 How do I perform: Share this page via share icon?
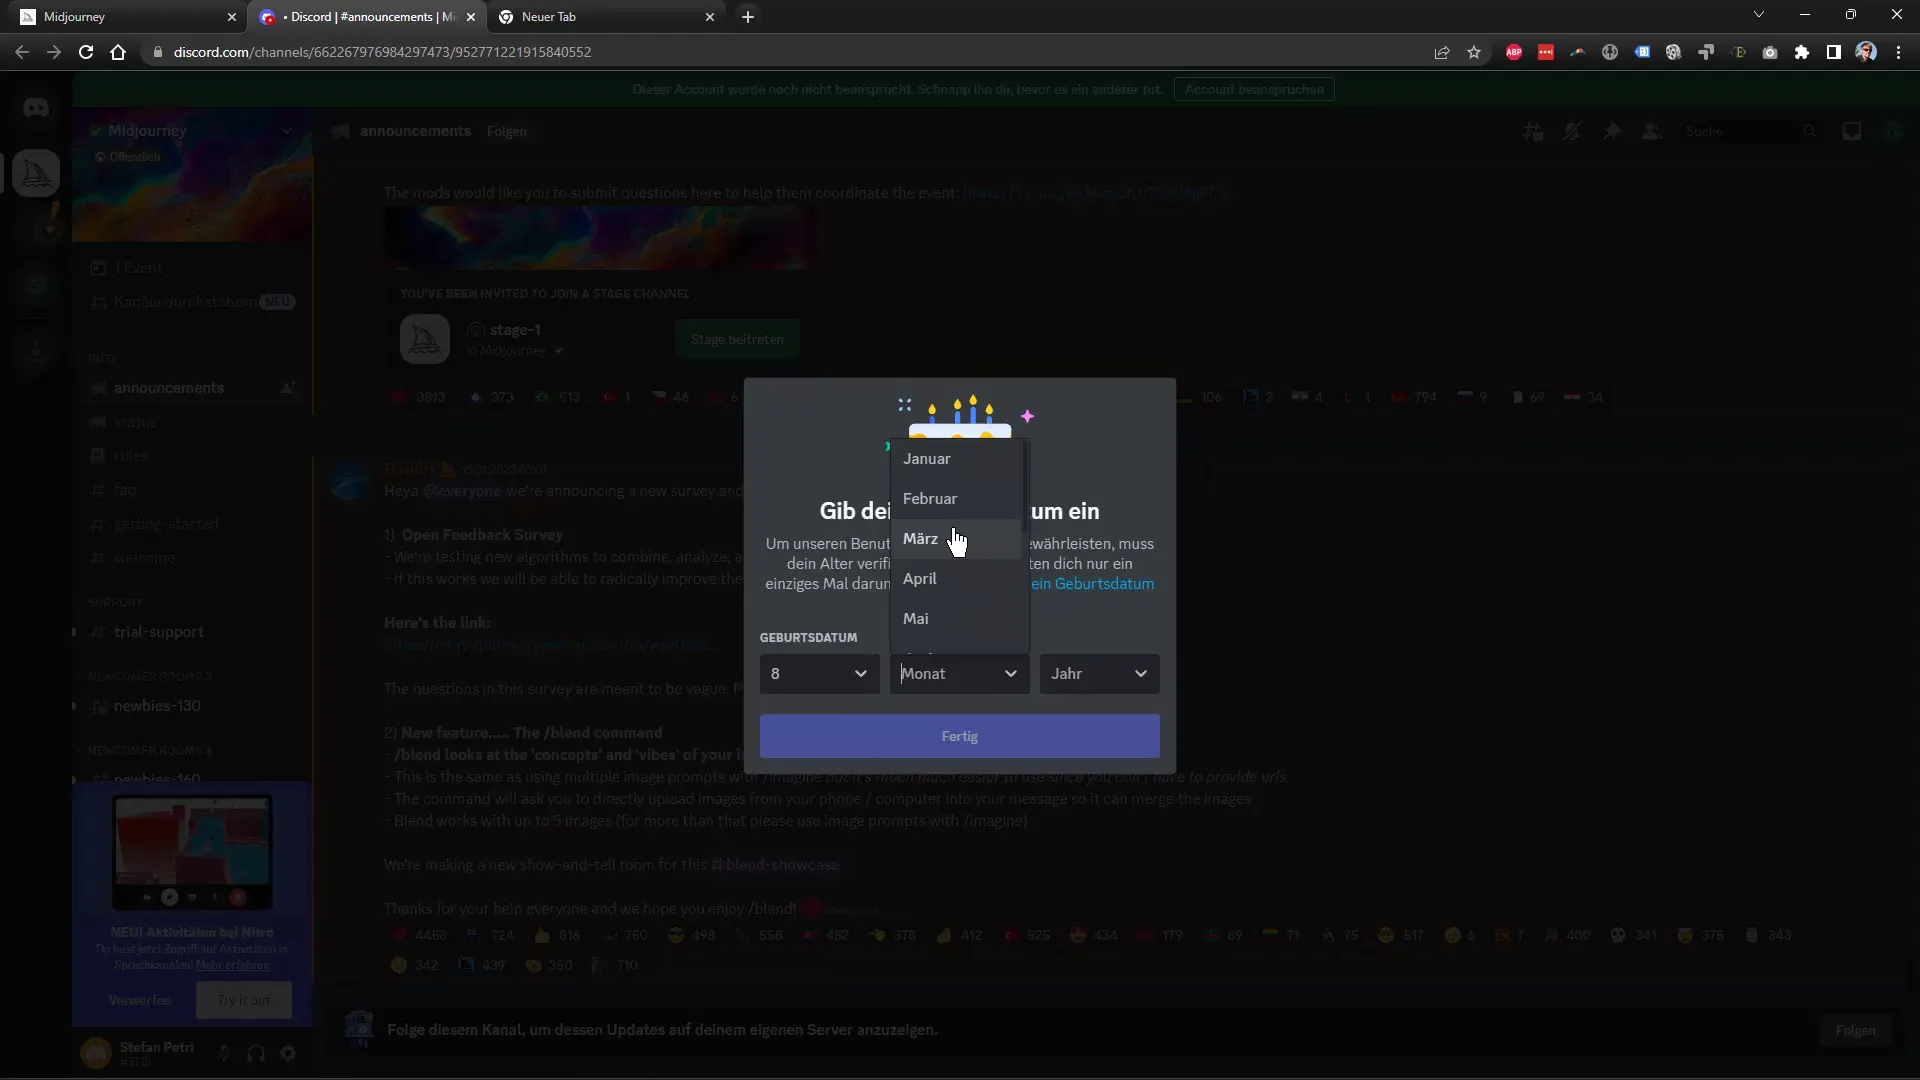[1442, 52]
